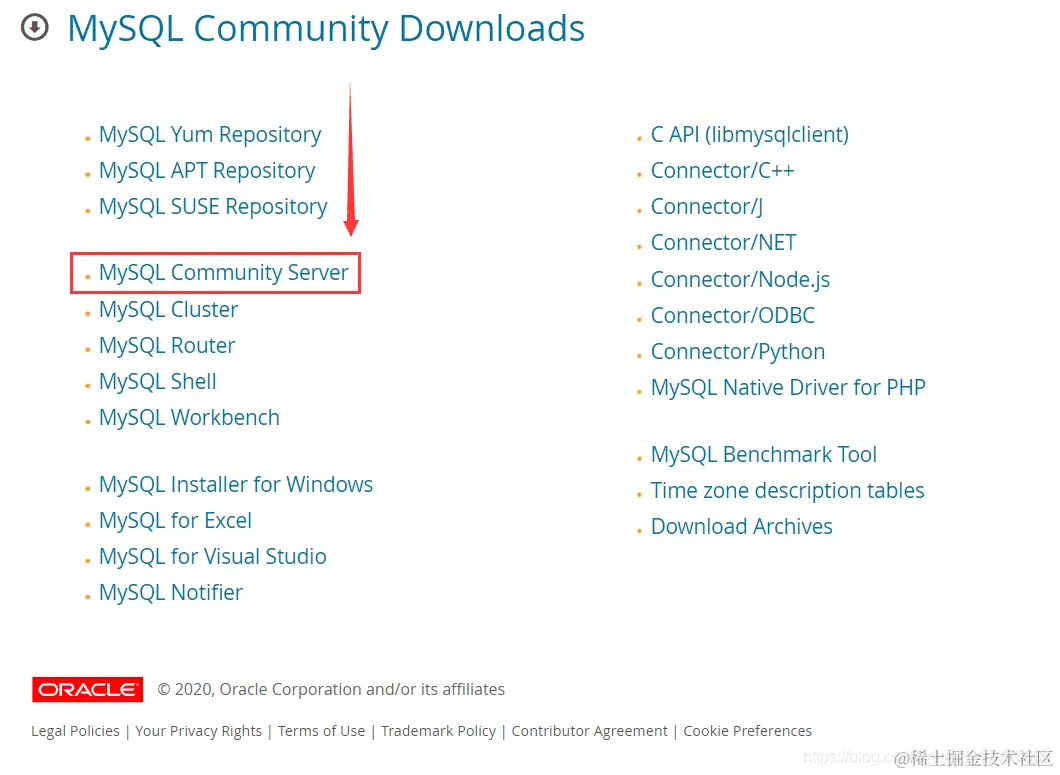Open Connector/Node.js link
1060x775 pixels.
tap(740, 279)
